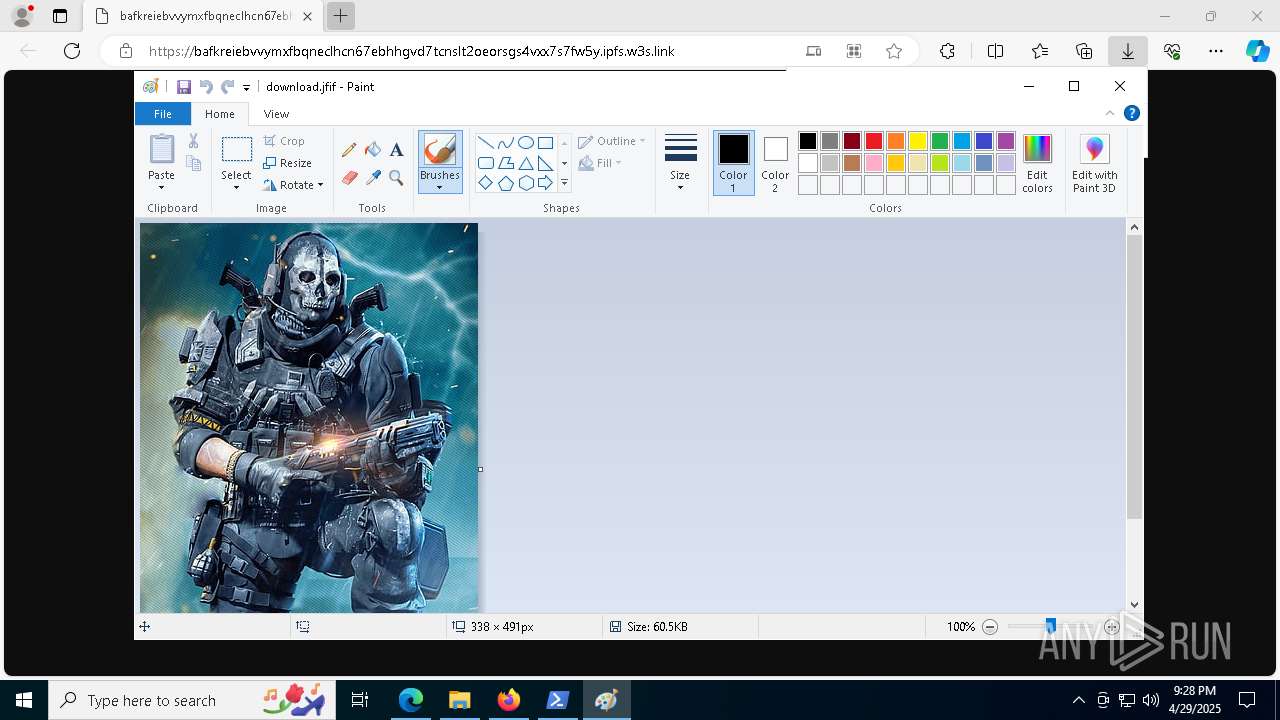Open Edit with Paint 3D
Screen dimensions: 1280x720
(x=1095, y=163)
